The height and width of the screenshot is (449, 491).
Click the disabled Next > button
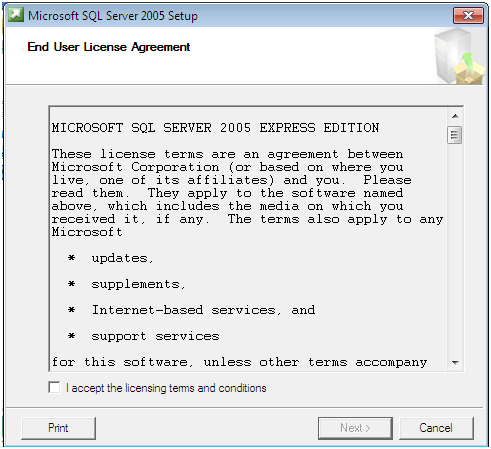click(x=355, y=428)
